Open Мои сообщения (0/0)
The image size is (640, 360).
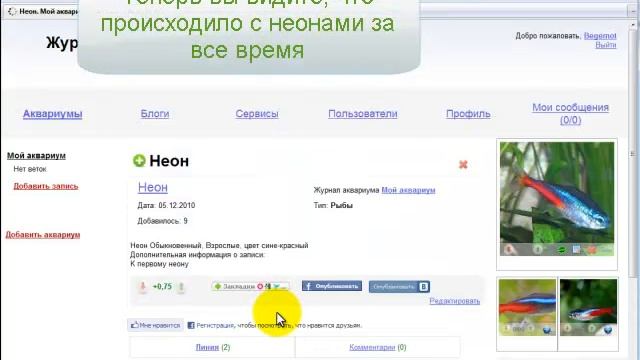(570, 114)
